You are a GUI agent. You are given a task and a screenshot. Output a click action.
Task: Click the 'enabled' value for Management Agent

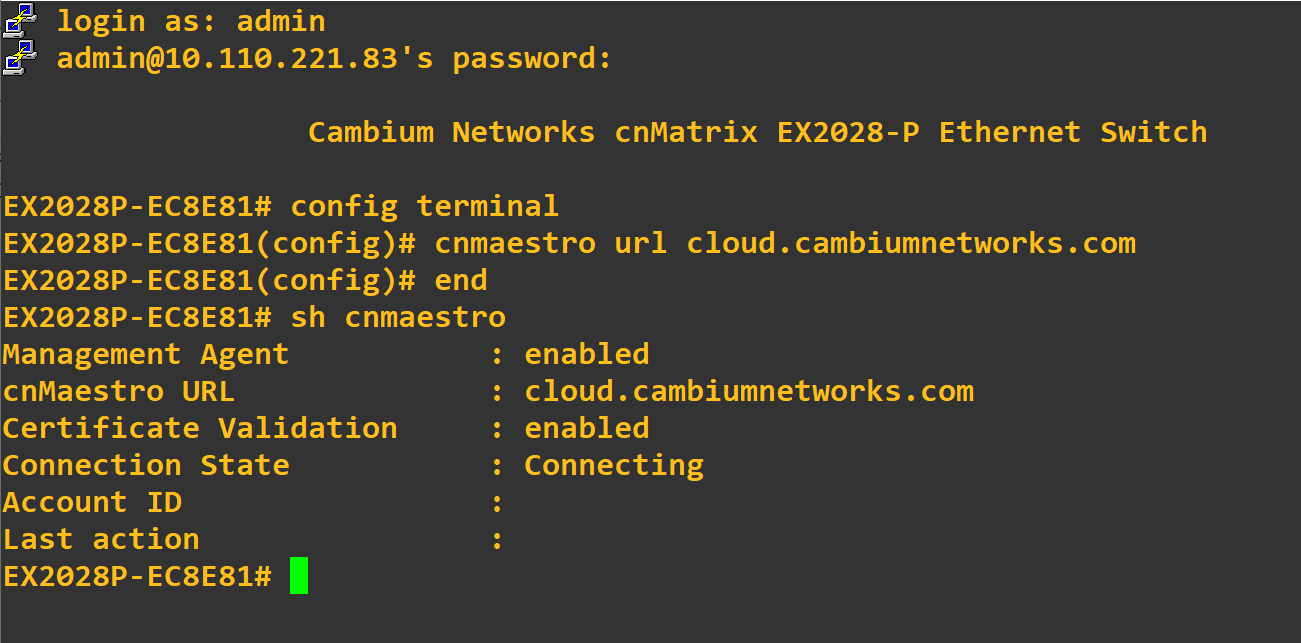(x=587, y=354)
